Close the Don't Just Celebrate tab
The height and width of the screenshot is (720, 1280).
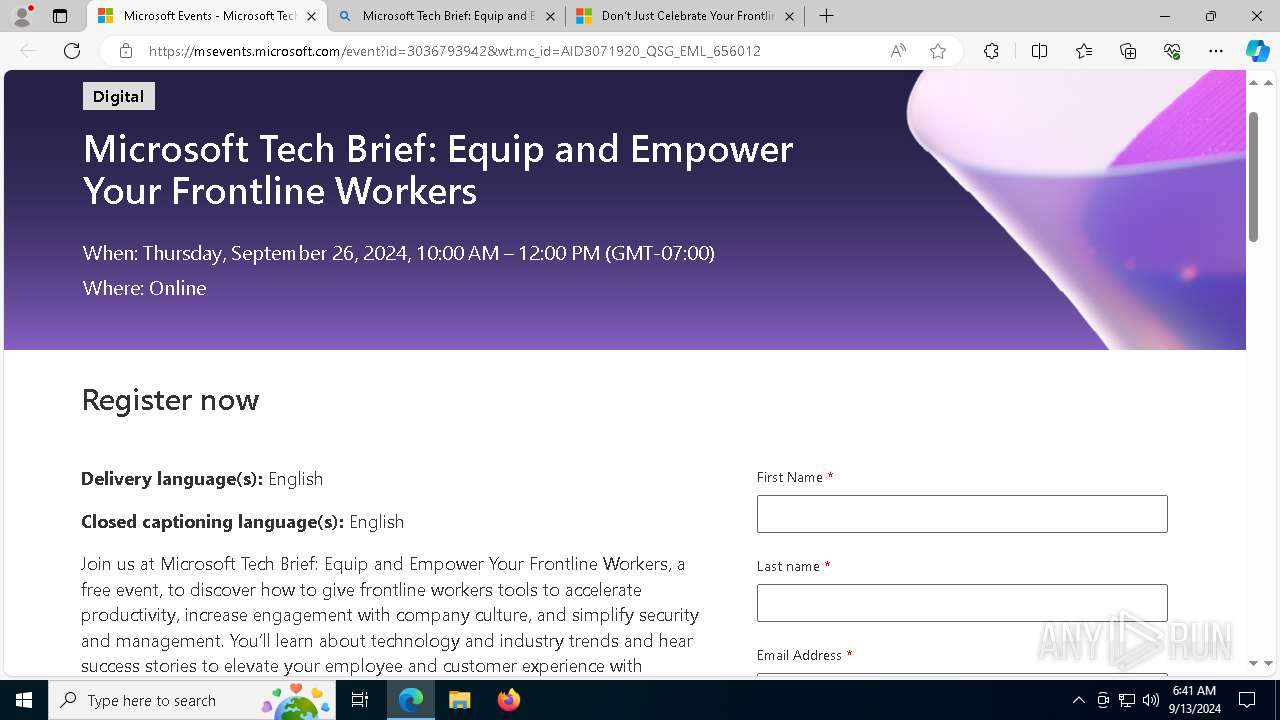pyautogui.click(x=789, y=16)
